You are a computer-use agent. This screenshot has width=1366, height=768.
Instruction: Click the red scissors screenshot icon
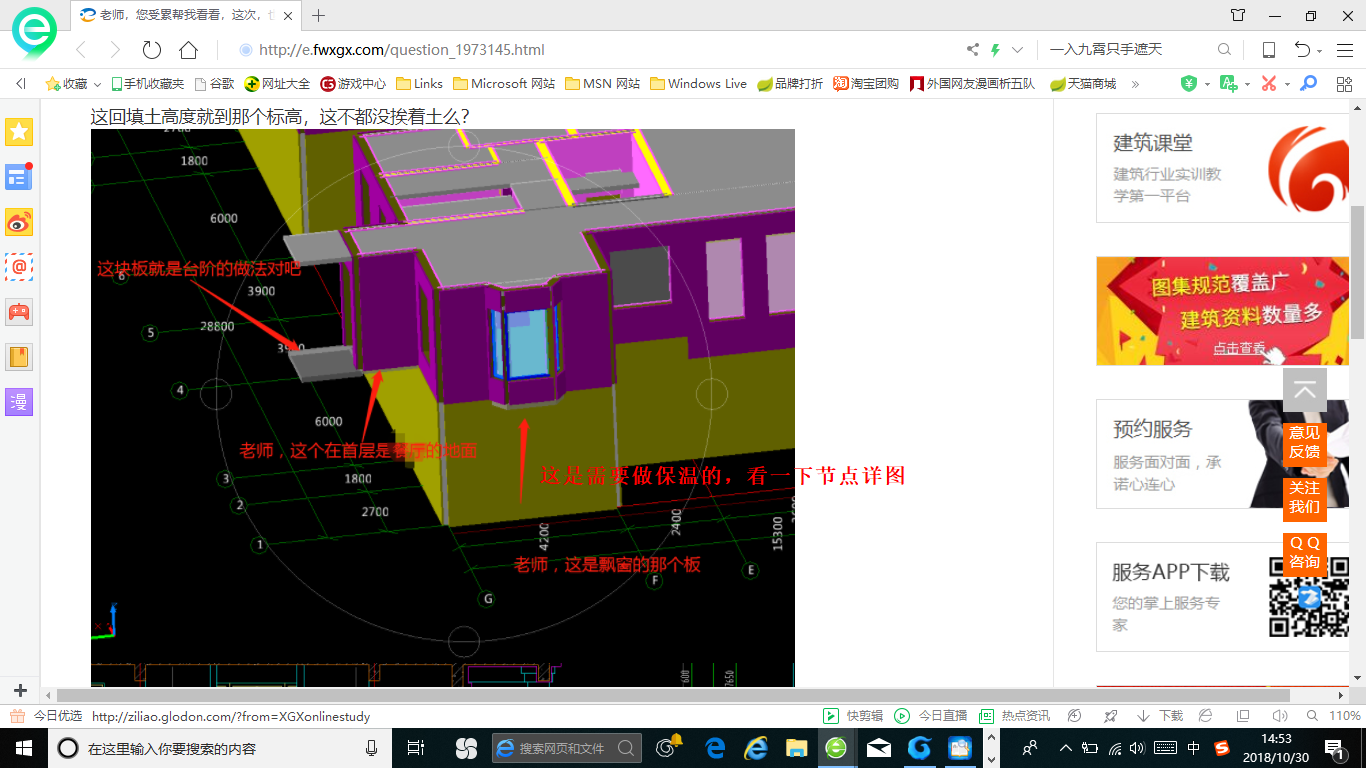click(x=1269, y=84)
